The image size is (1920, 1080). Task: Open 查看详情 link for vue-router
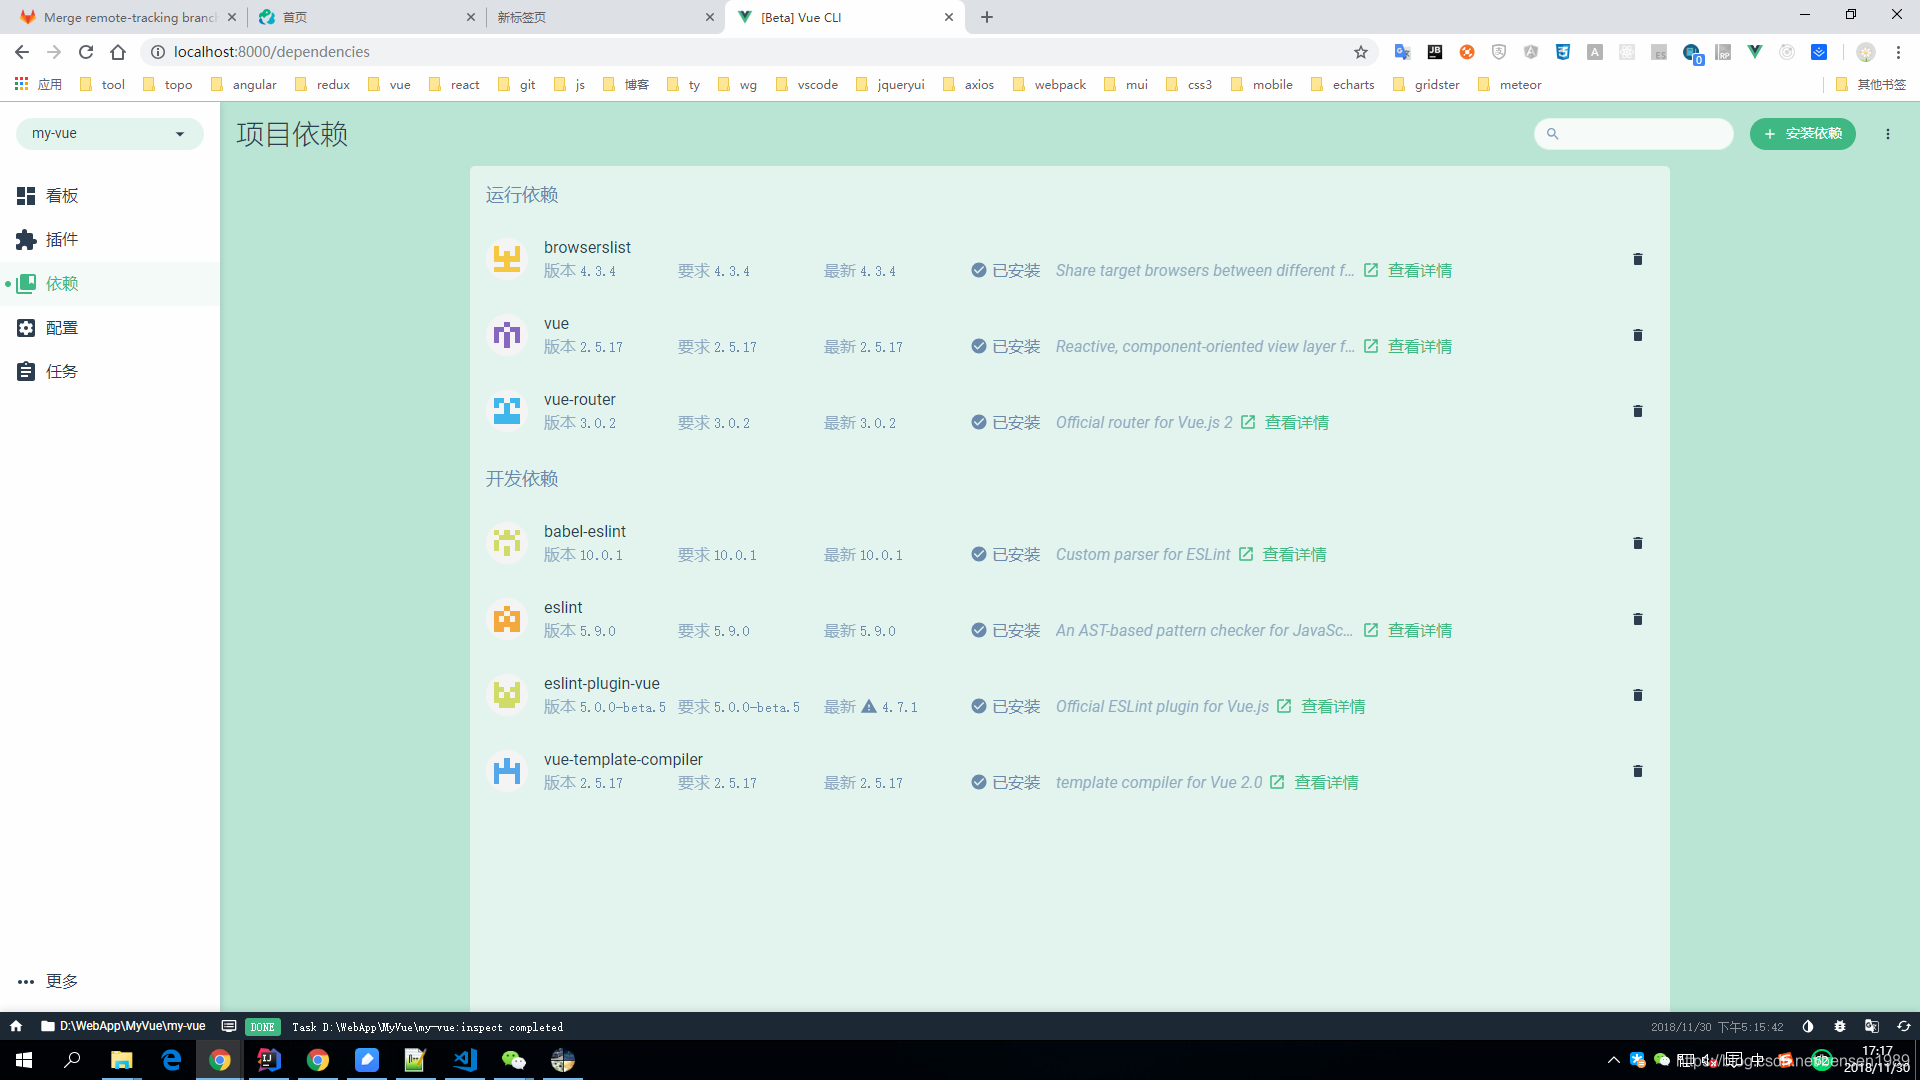(x=1285, y=423)
